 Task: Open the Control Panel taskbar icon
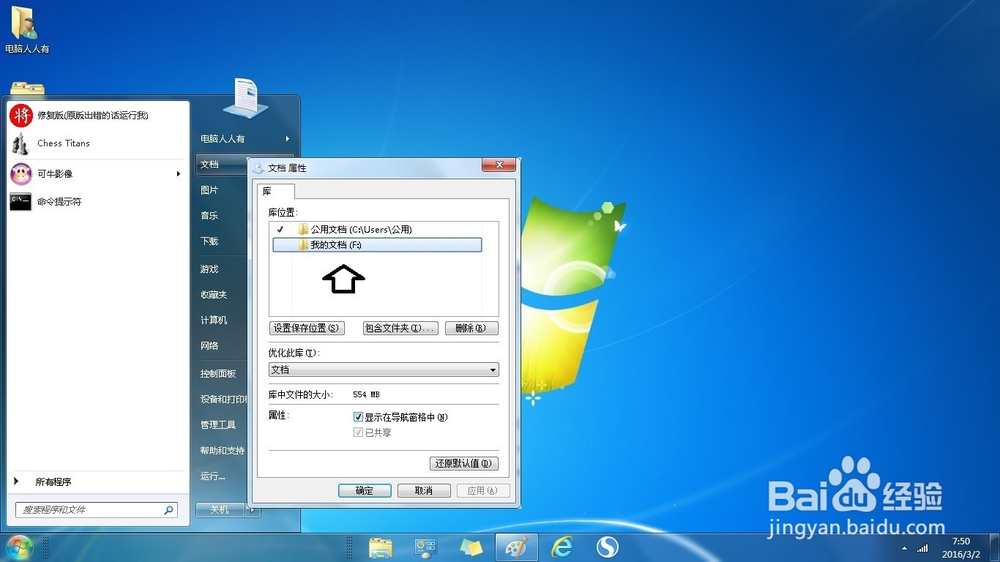(x=425, y=548)
